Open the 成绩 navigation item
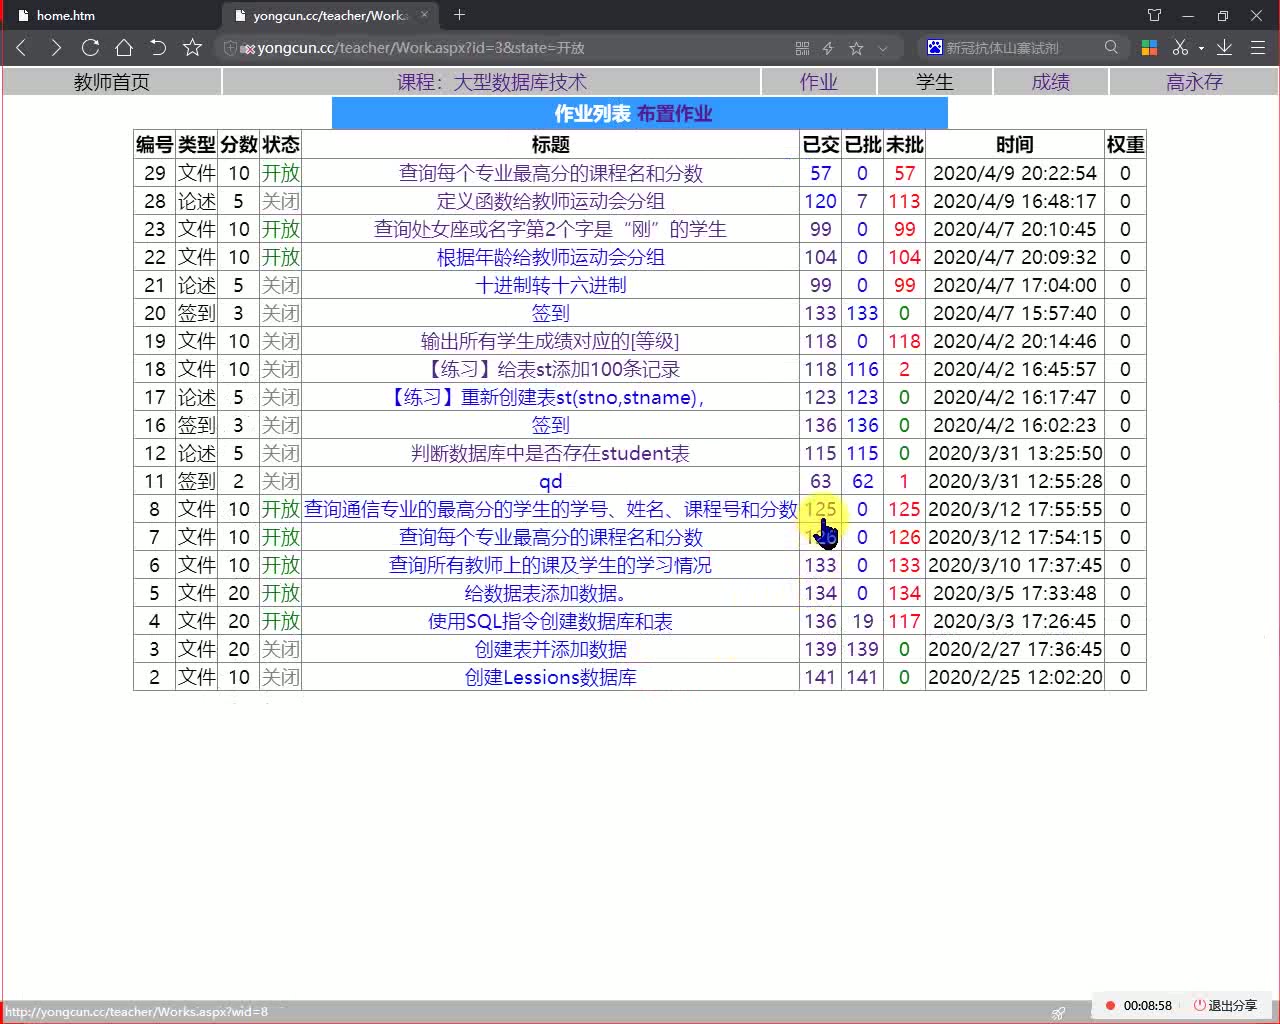 (x=1051, y=82)
